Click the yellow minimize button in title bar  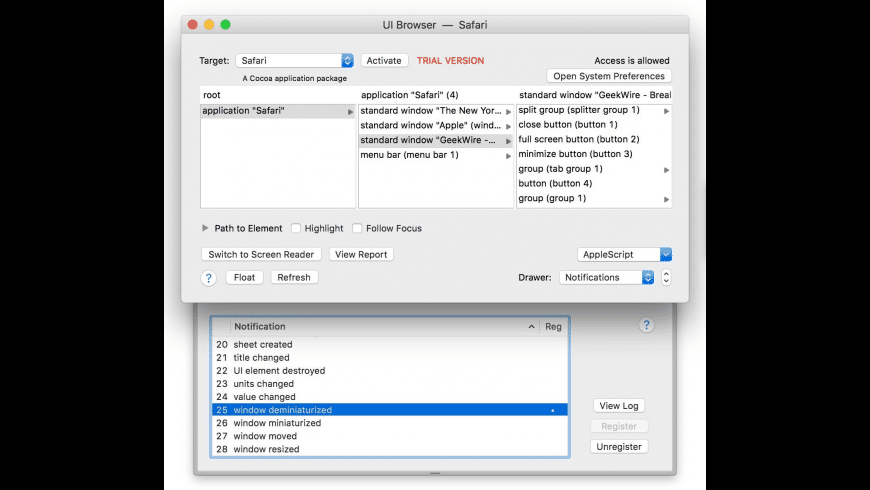[209, 24]
